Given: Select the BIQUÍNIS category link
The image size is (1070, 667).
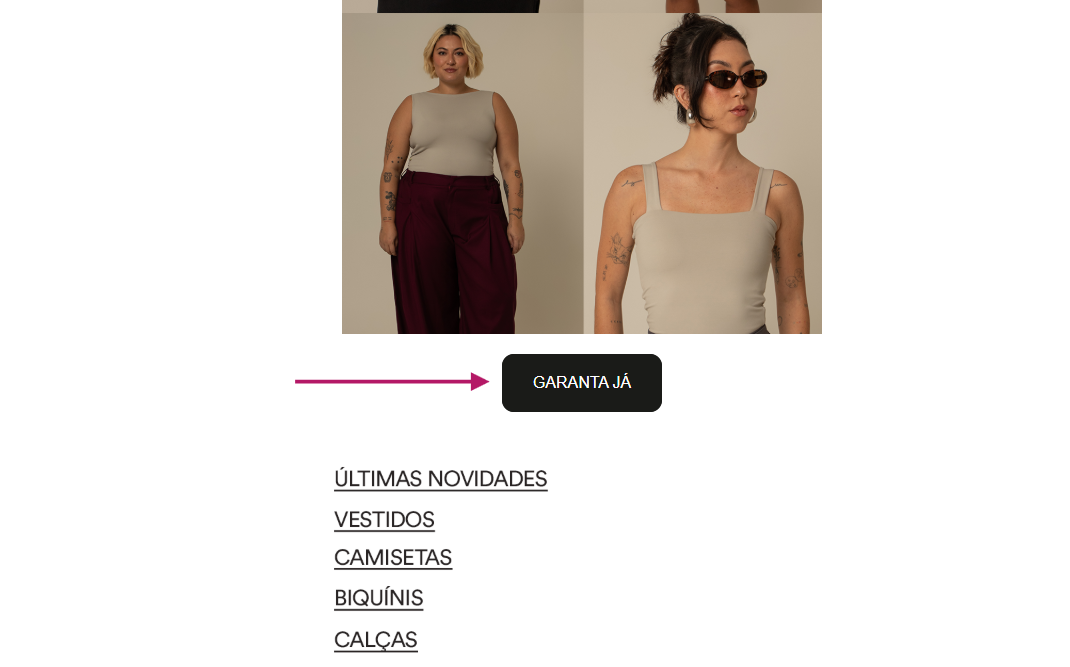Looking at the screenshot, I should click(379, 598).
